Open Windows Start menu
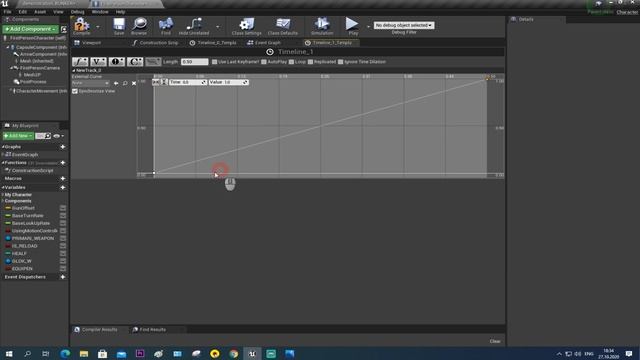 (x=9, y=353)
